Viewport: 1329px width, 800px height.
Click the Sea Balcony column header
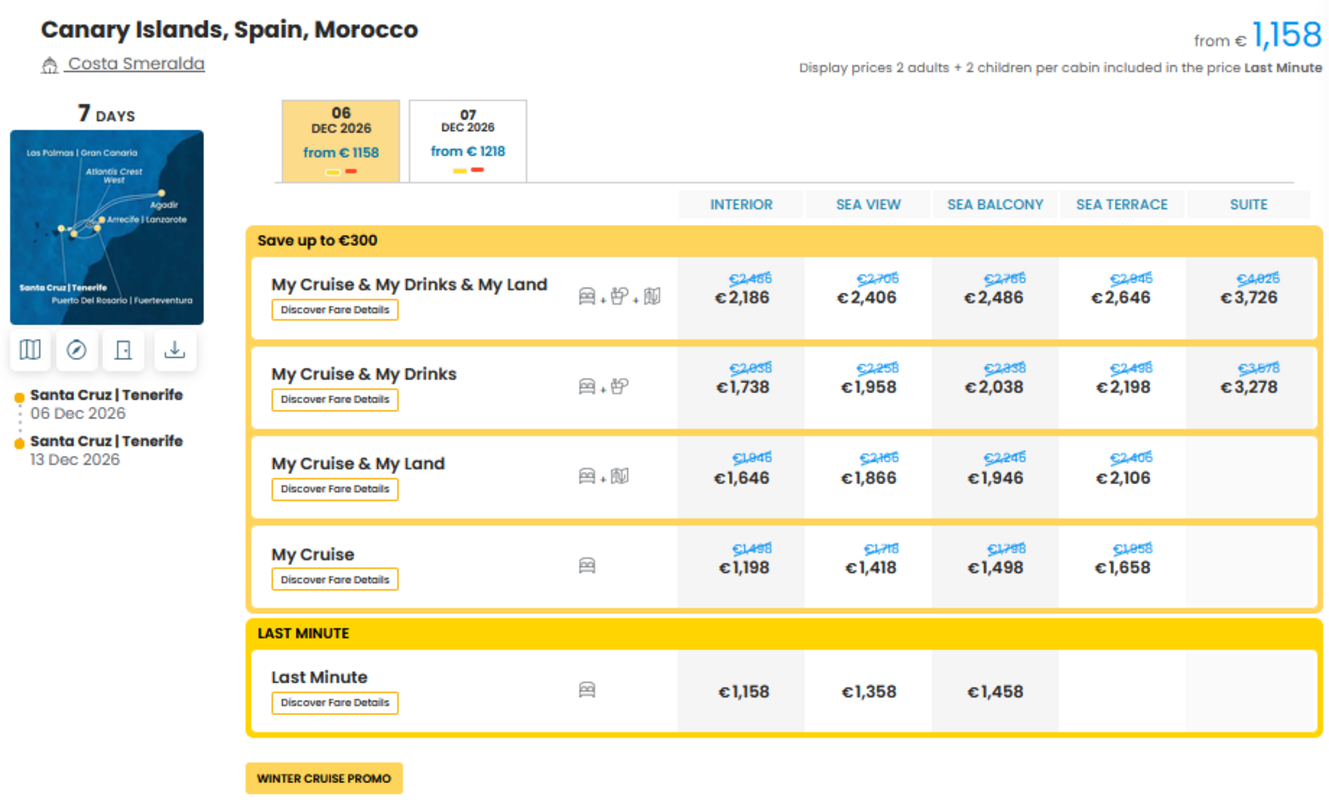[995, 204]
